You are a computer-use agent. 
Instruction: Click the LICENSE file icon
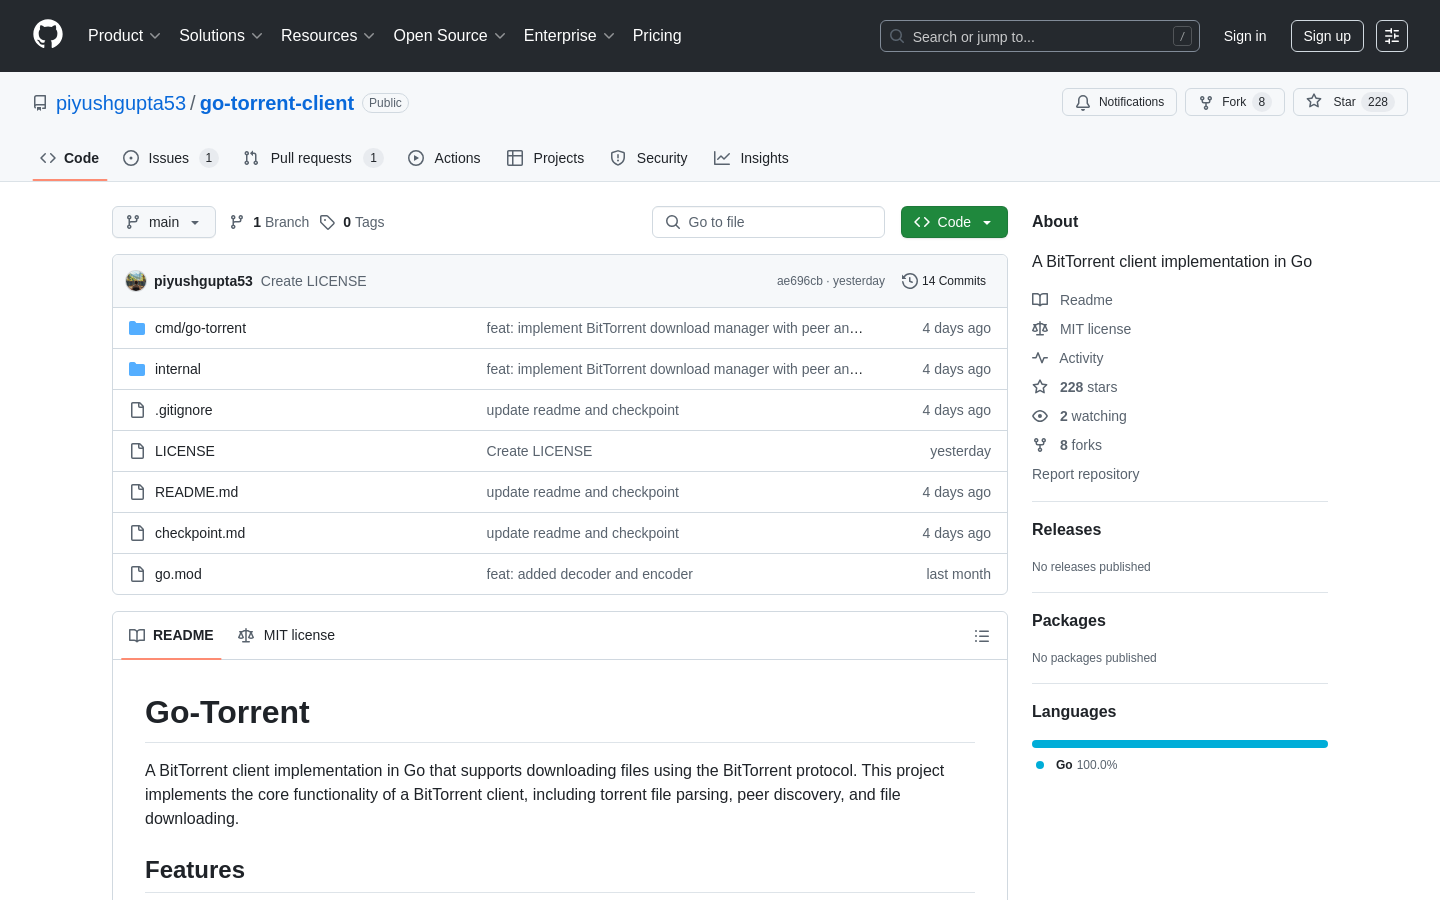coord(137,451)
